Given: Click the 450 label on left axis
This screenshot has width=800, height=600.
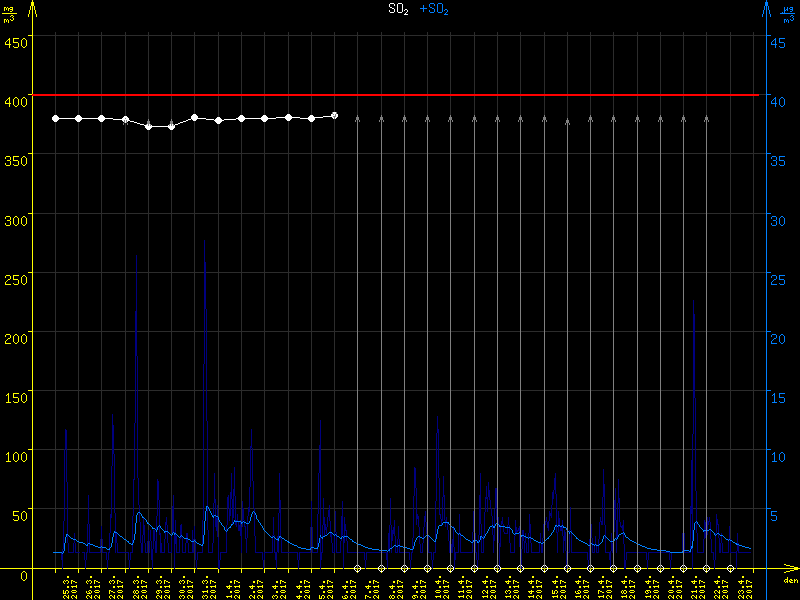Looking at the screenshot, I should coord(16,42).
